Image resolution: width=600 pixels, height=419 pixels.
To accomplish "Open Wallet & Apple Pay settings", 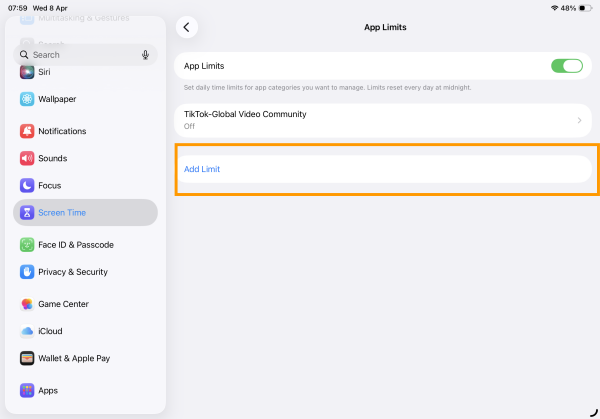I will click(x=85, y=359).
